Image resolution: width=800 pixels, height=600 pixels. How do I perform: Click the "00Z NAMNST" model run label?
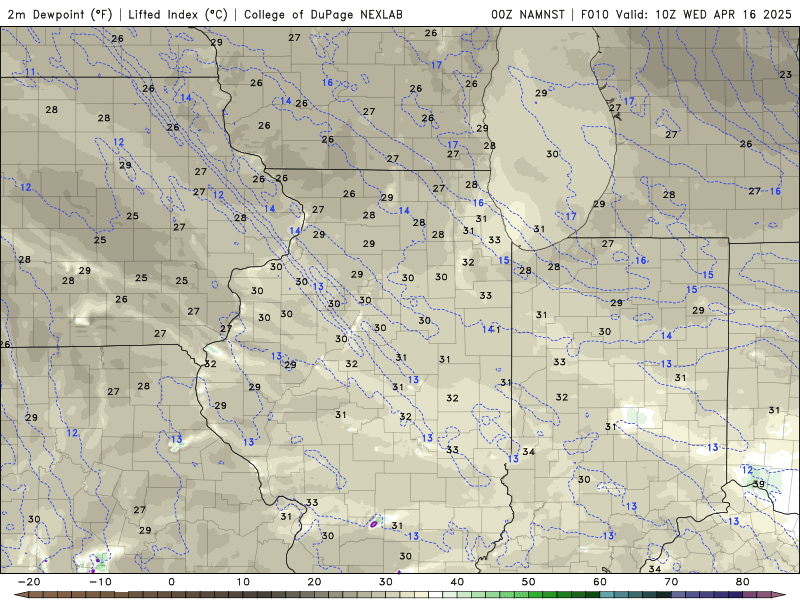tap(528, 14)
